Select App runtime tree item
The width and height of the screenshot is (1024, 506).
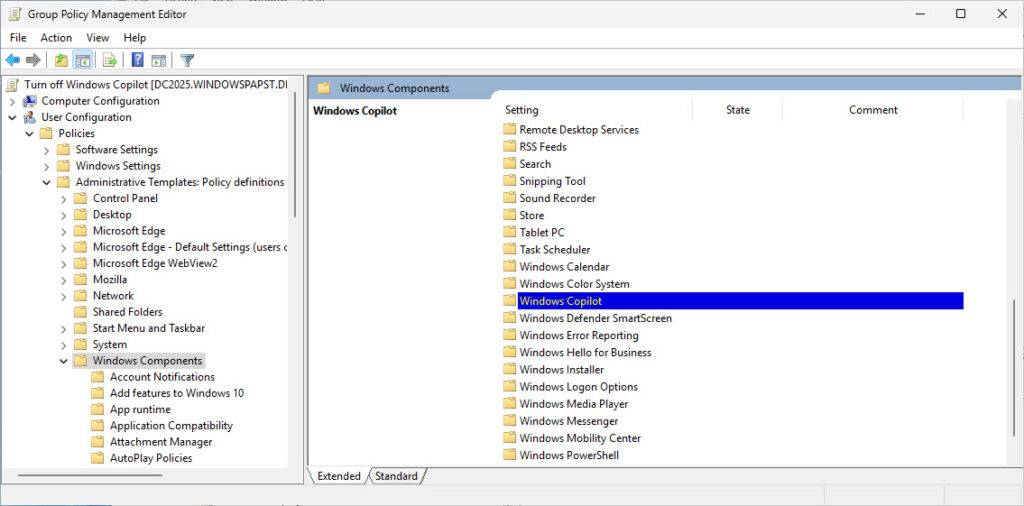click(x=140, y=409)
